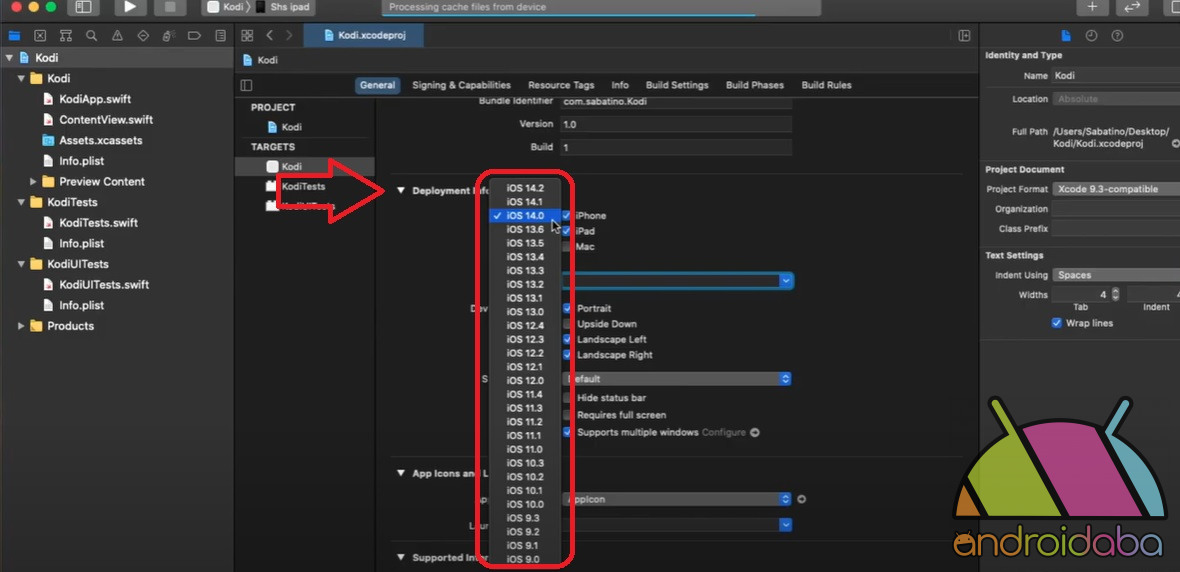
Task: Show the History inspector clock icon
Action: coord(1091,35)
